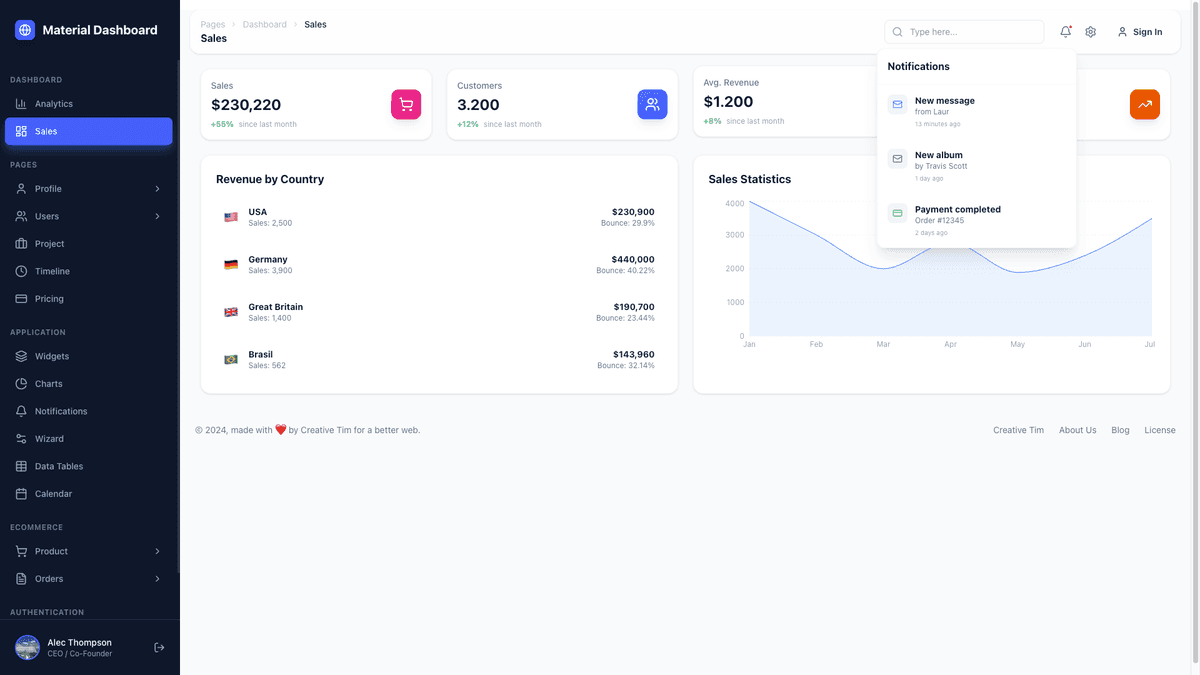1200x675 pixels.
Task: Open Data Tables from the sidebar
Action: 60,465
